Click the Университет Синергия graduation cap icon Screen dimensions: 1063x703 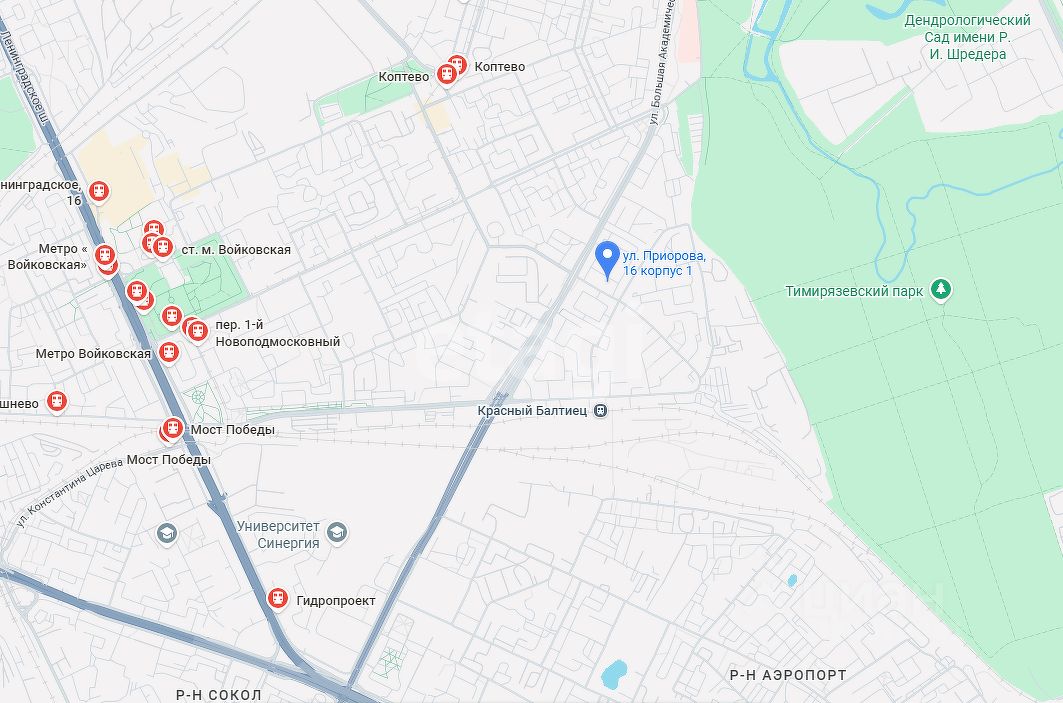[x=337, y=533]
